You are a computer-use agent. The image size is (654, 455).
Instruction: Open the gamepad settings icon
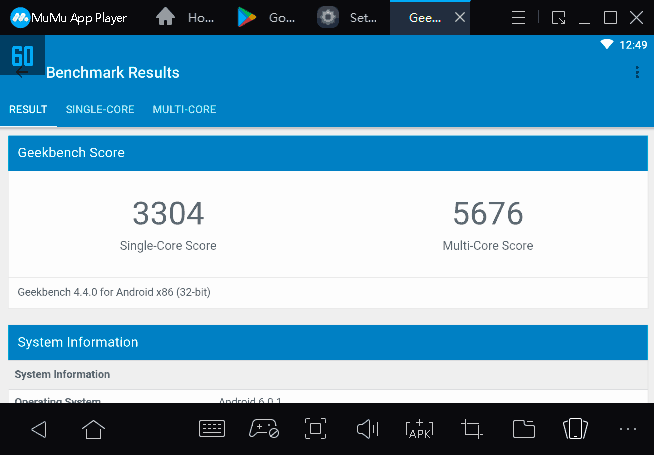pos(264,429)
